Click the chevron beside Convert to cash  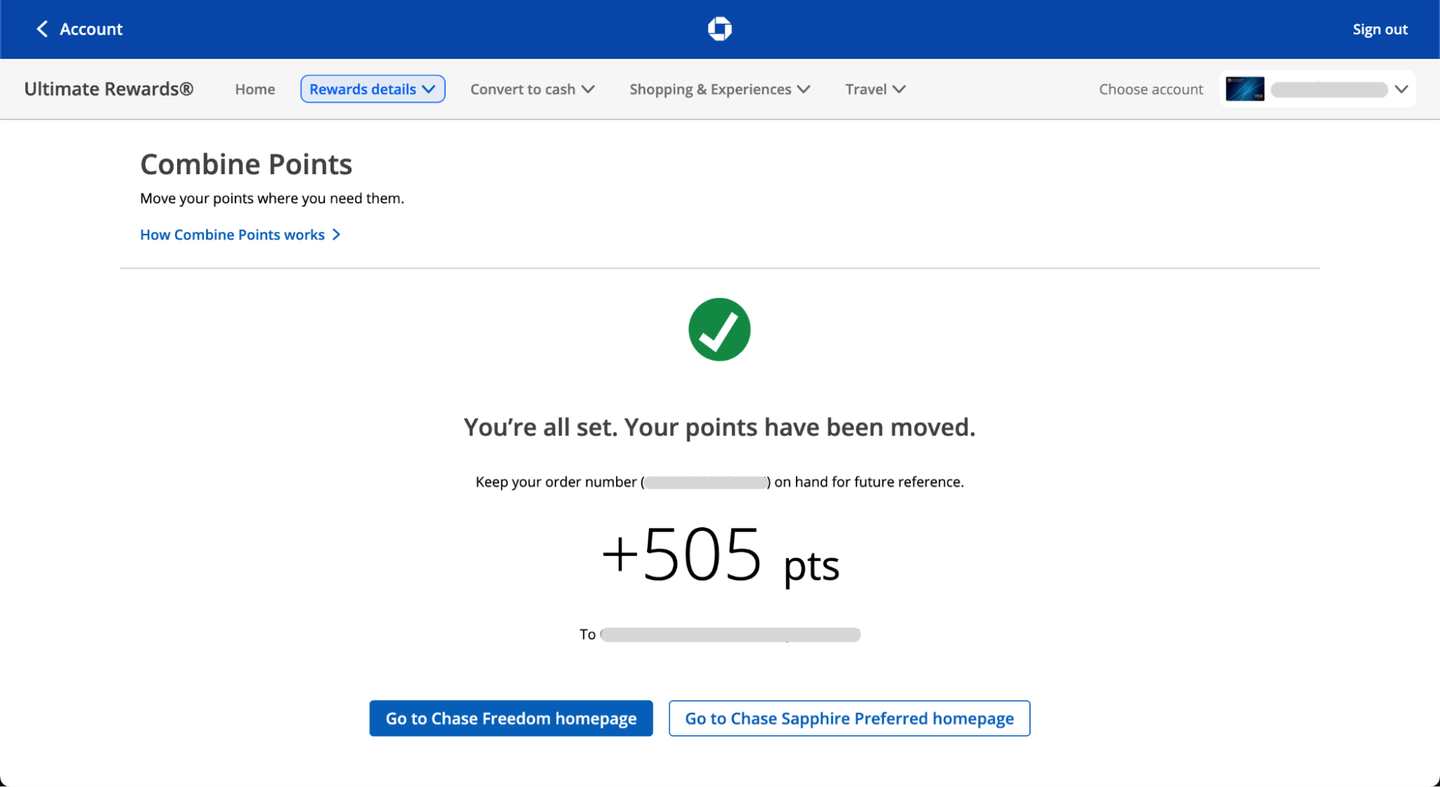pos(588,89)
